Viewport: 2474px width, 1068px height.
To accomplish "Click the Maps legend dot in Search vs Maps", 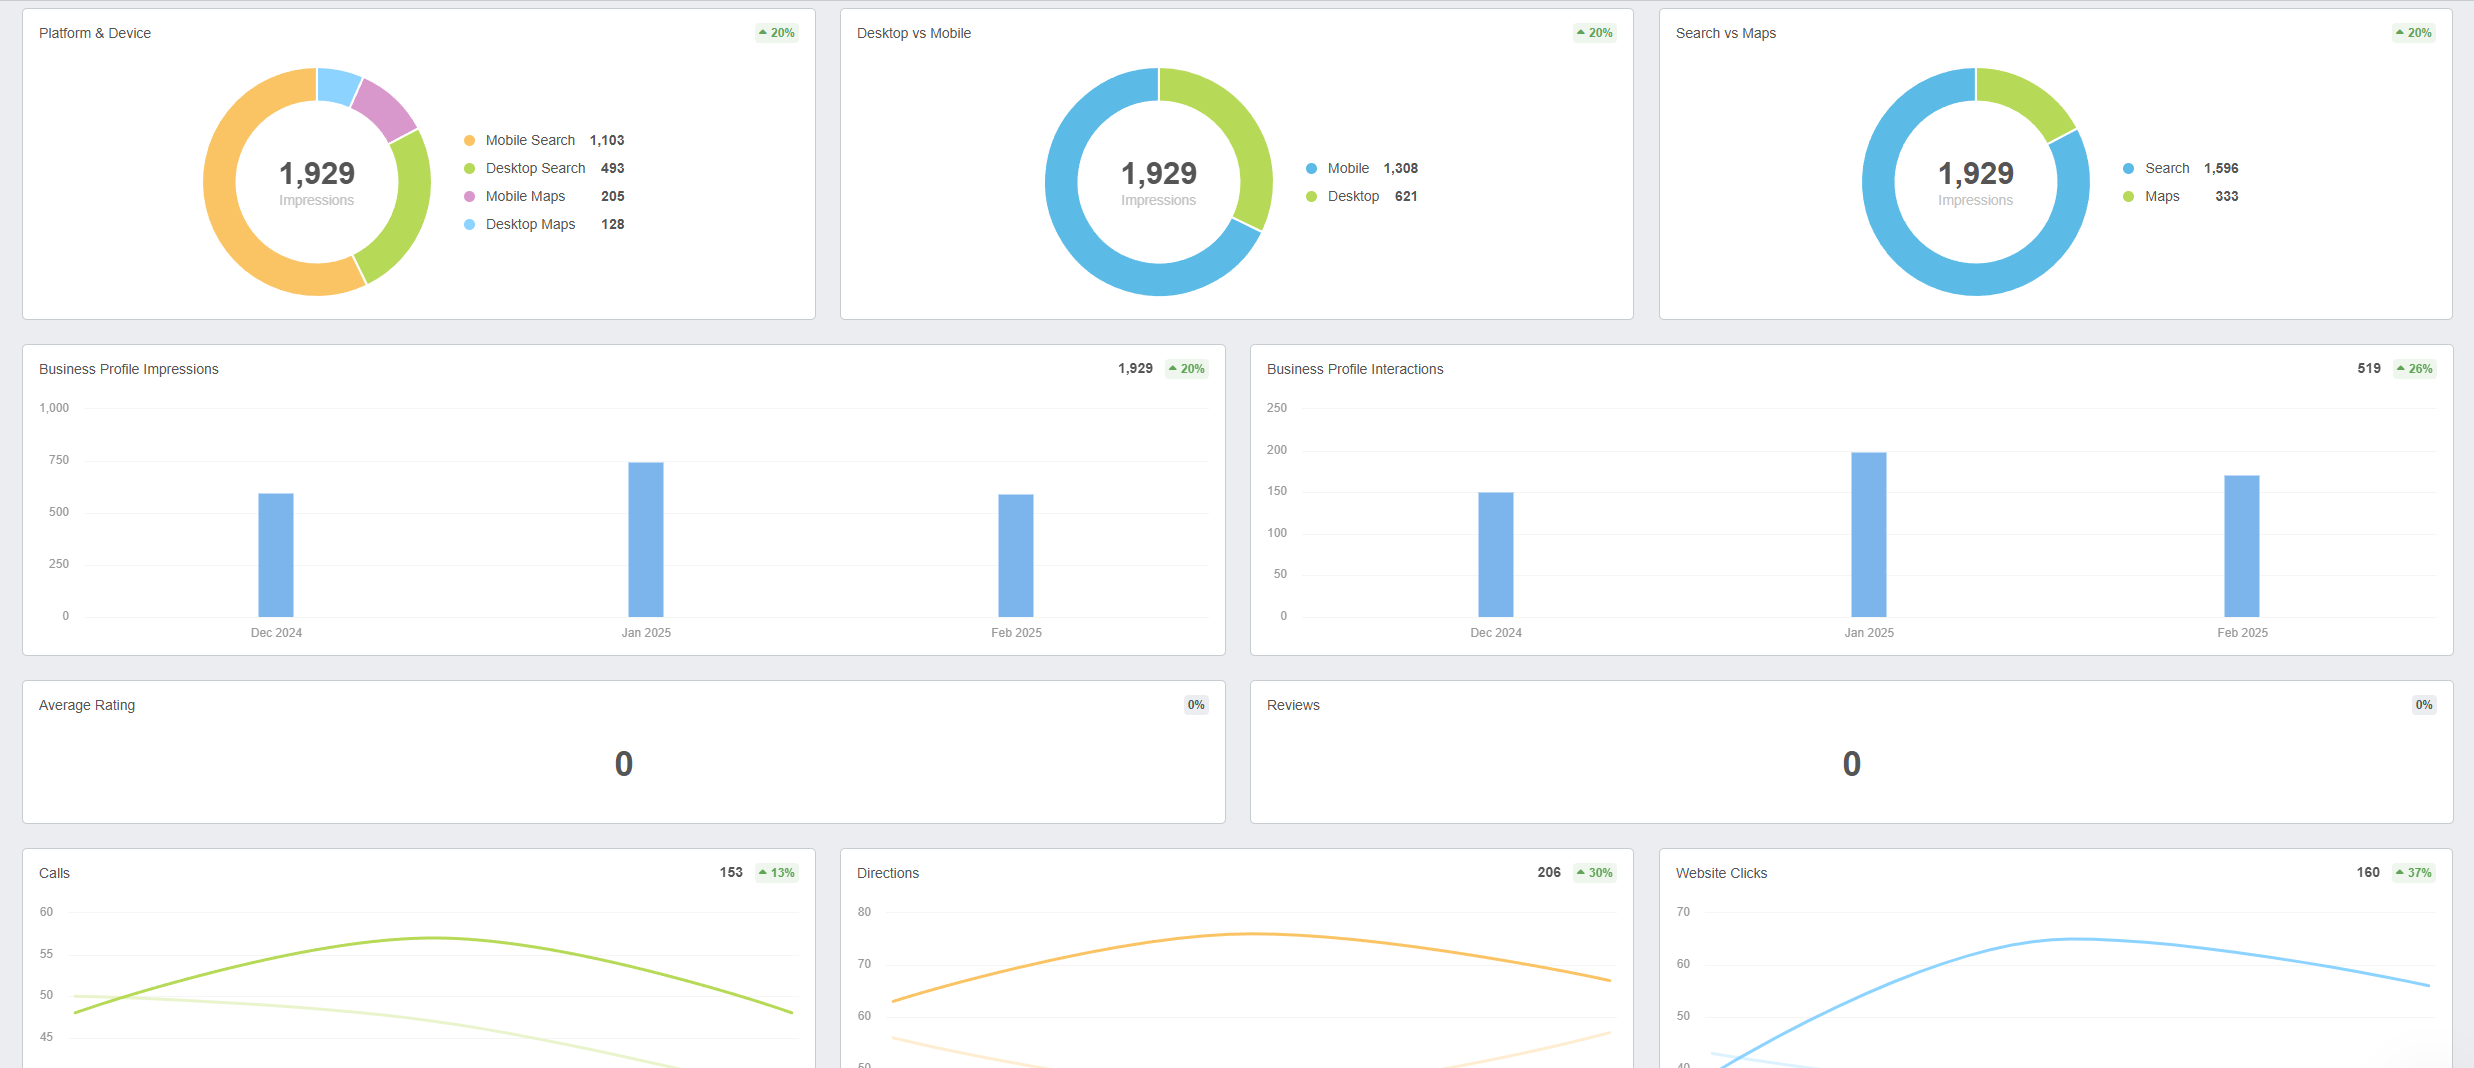I will pos(2128,197).
